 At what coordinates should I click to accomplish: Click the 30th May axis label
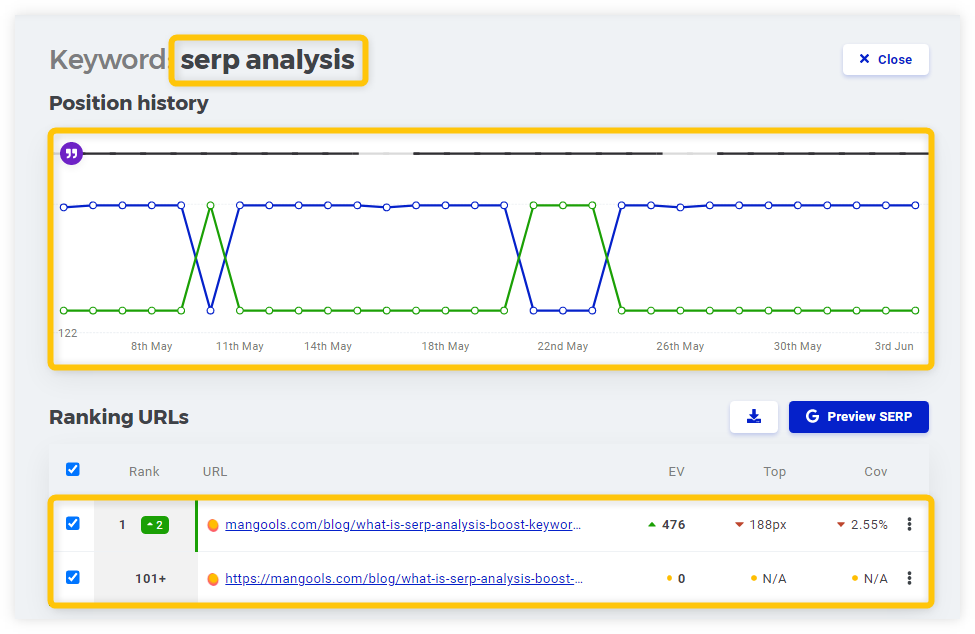798,346
